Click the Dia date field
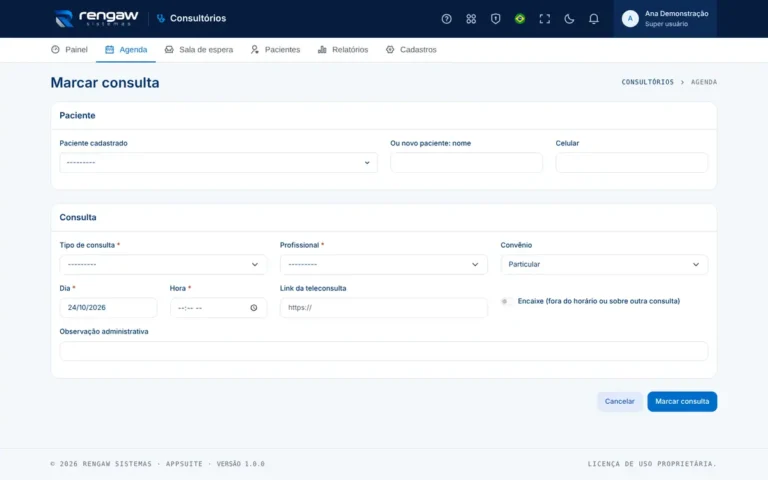The image size is (768, 480). pos(108,308)
